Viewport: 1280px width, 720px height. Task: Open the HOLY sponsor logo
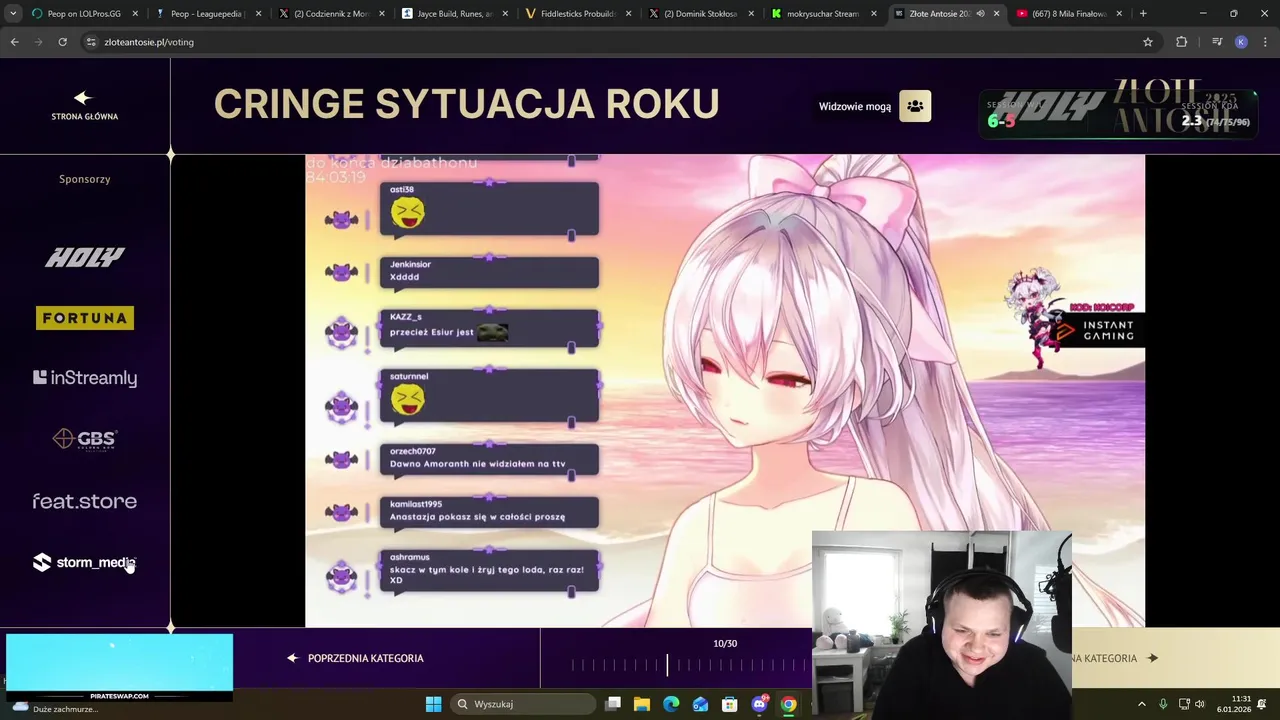point(85,258)
